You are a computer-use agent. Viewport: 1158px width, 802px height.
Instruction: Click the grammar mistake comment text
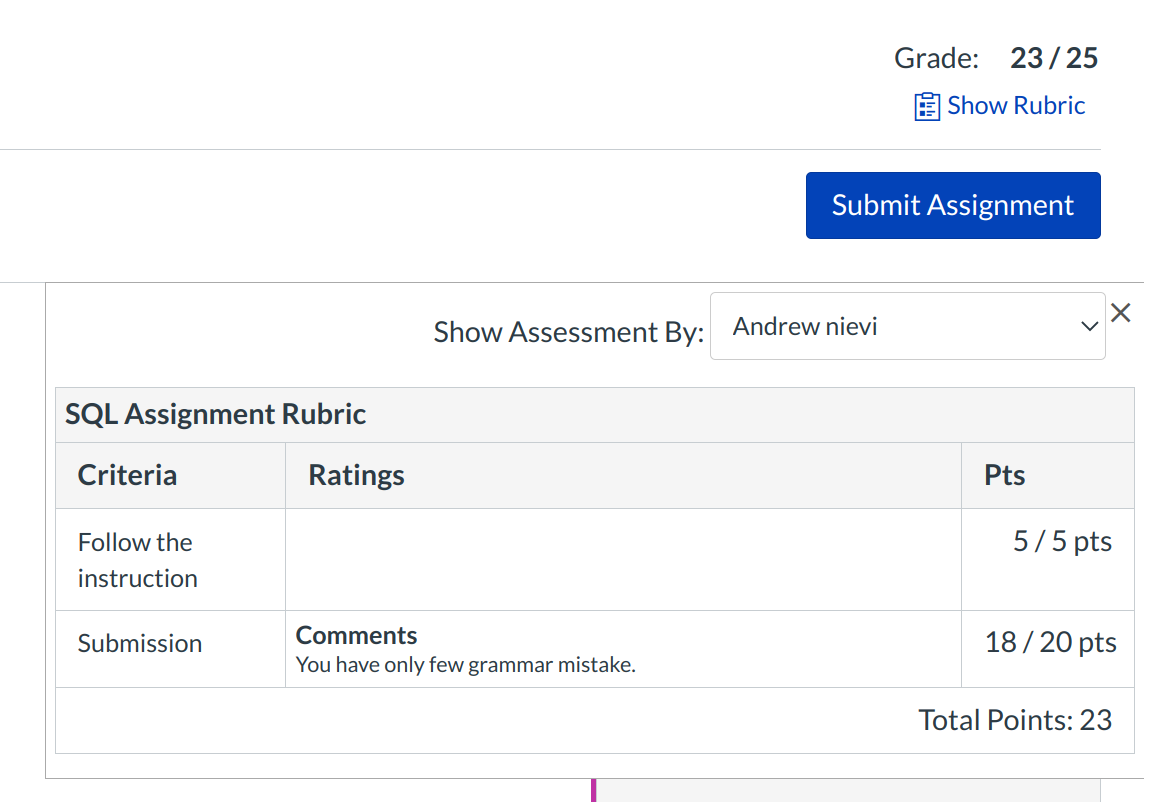coord(465,665)
